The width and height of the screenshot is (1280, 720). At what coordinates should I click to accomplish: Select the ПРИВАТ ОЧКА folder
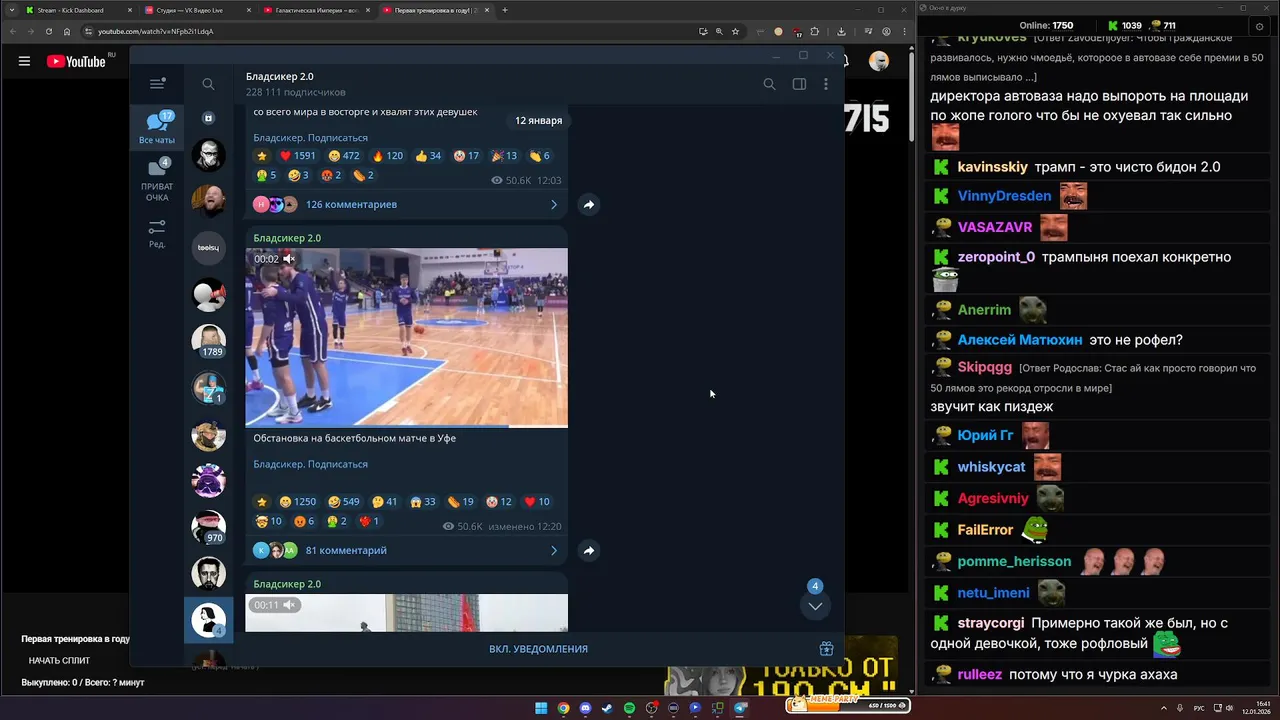point(157,180)
